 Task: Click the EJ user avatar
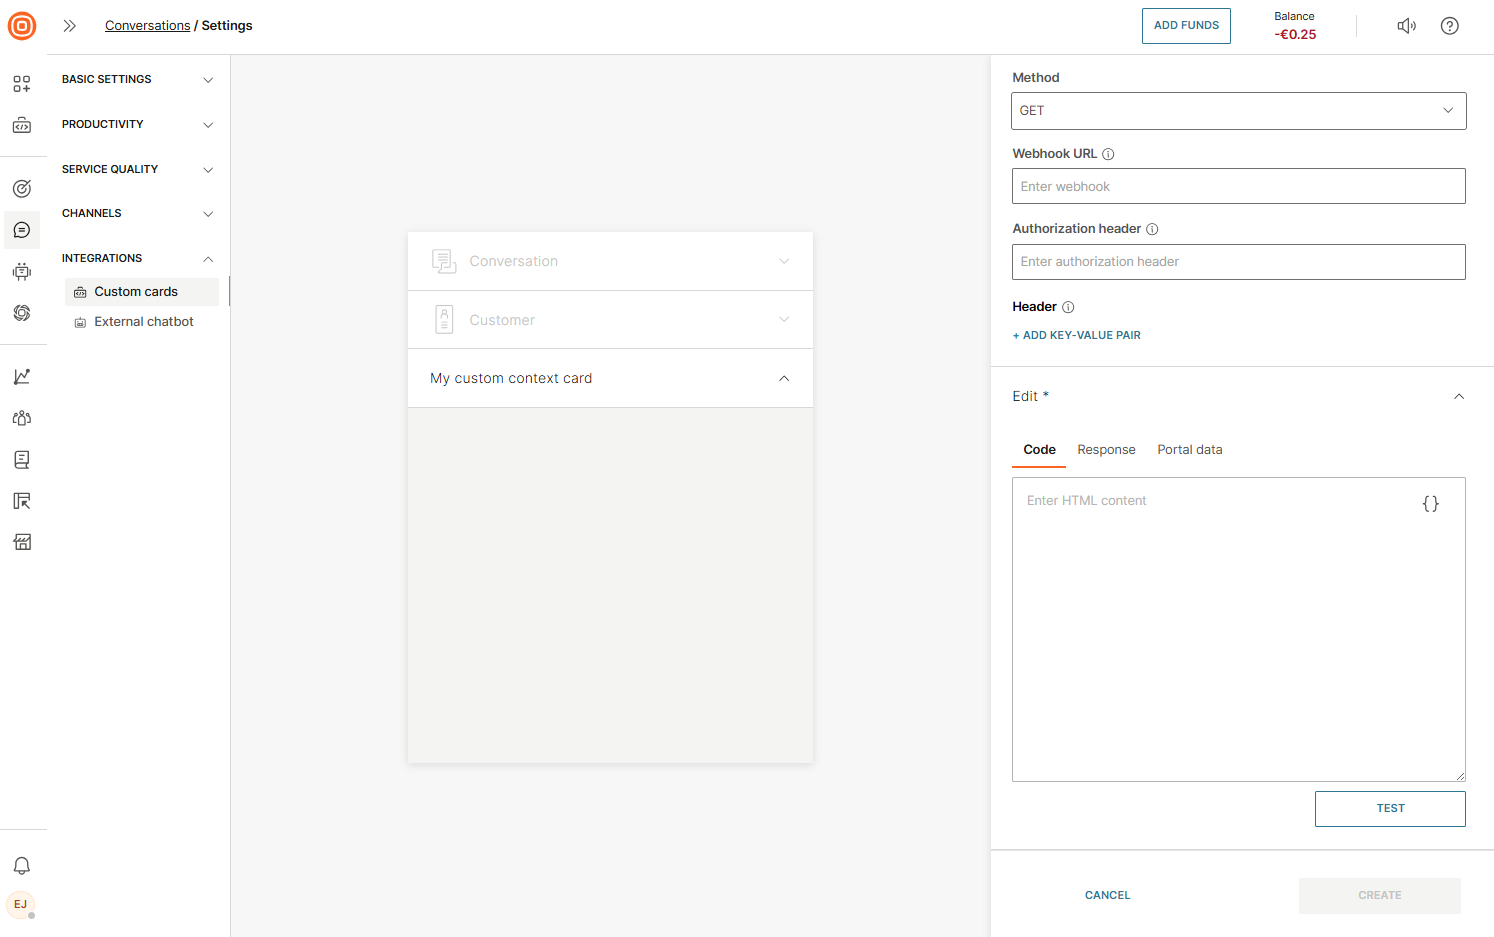(21, 905)
